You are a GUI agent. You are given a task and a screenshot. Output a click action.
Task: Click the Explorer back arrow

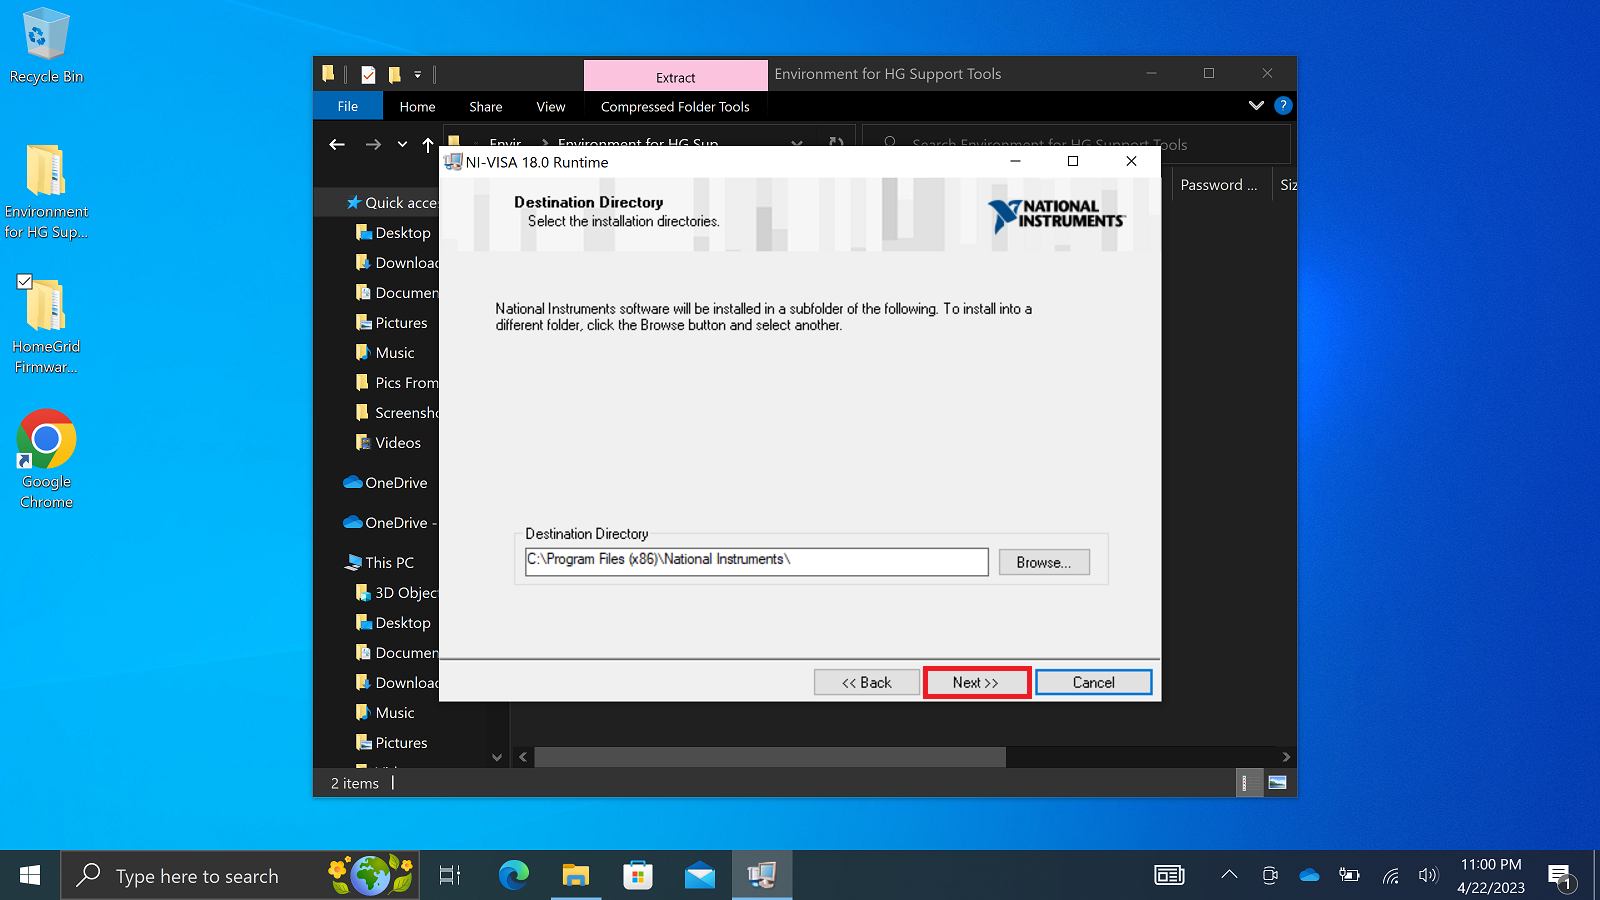[337, 145]
